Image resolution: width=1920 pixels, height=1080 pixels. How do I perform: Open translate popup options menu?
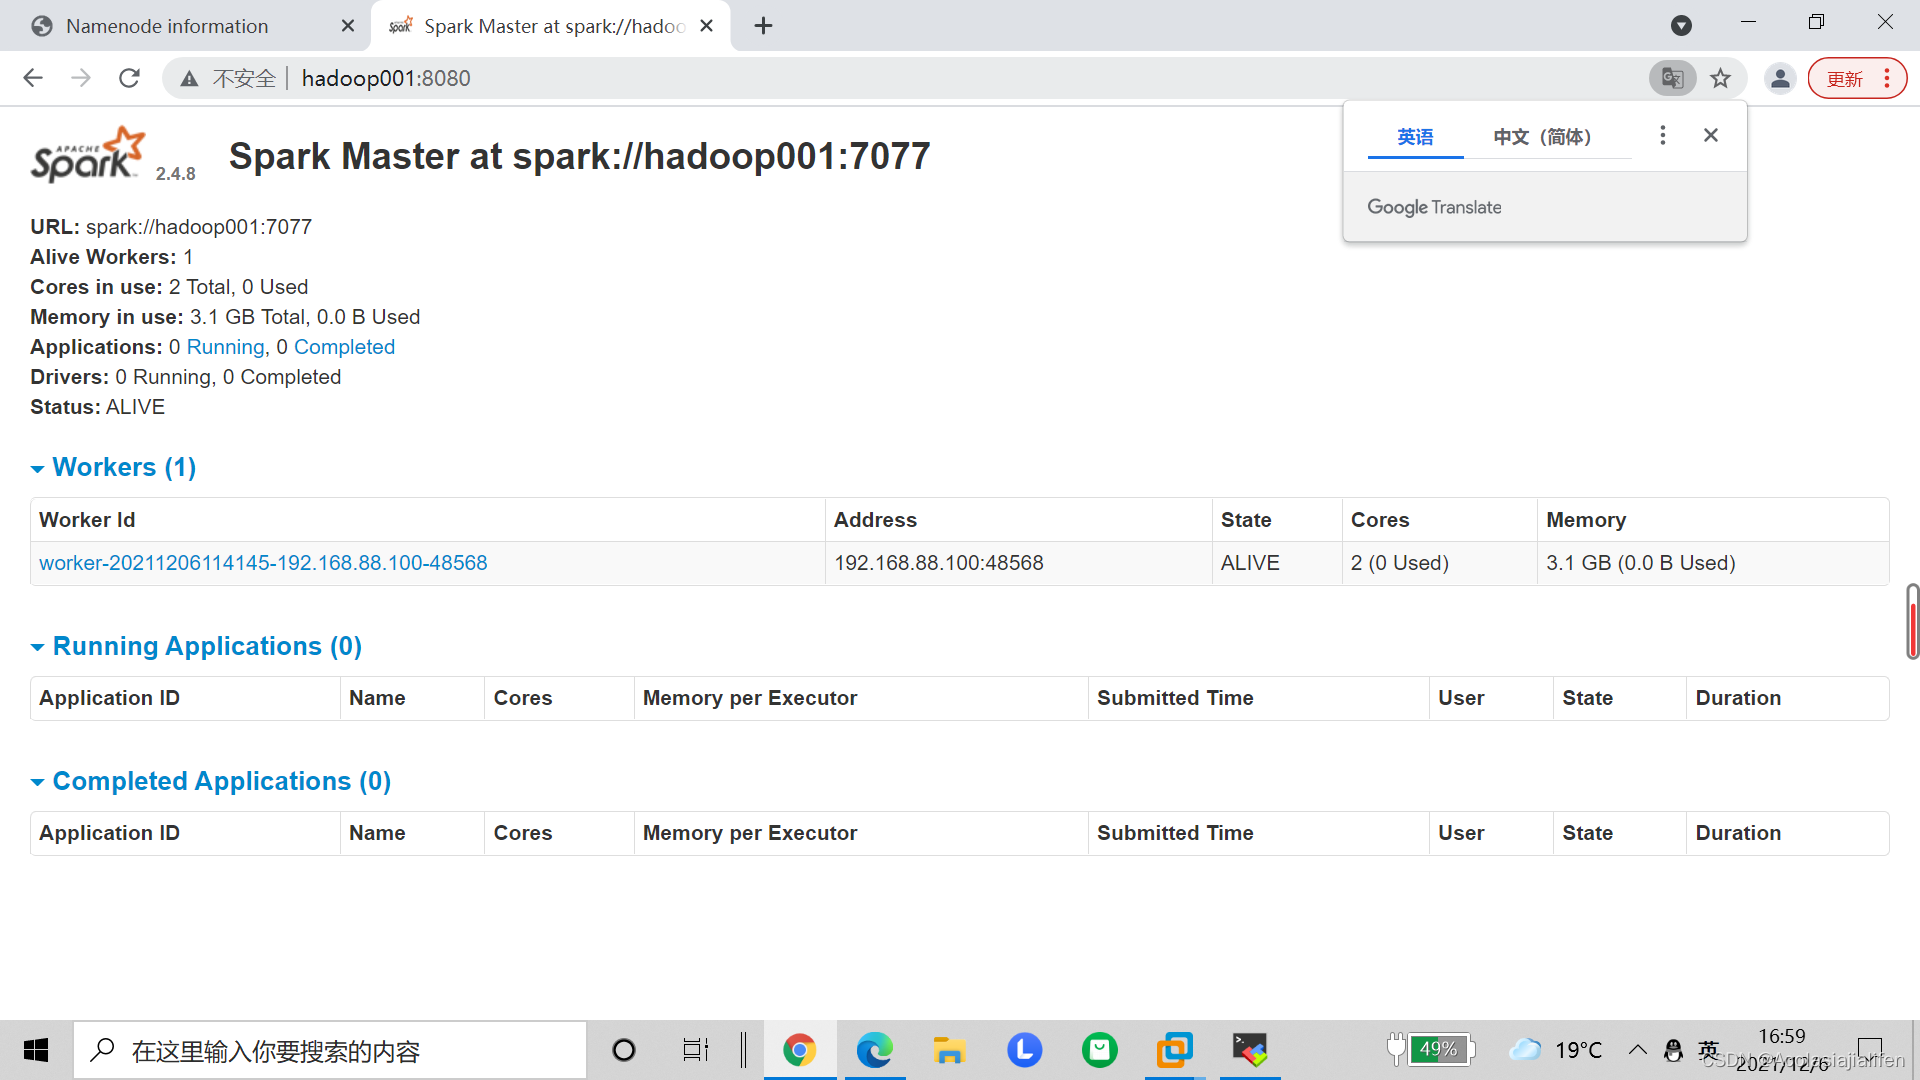(x=1662, y=135)
